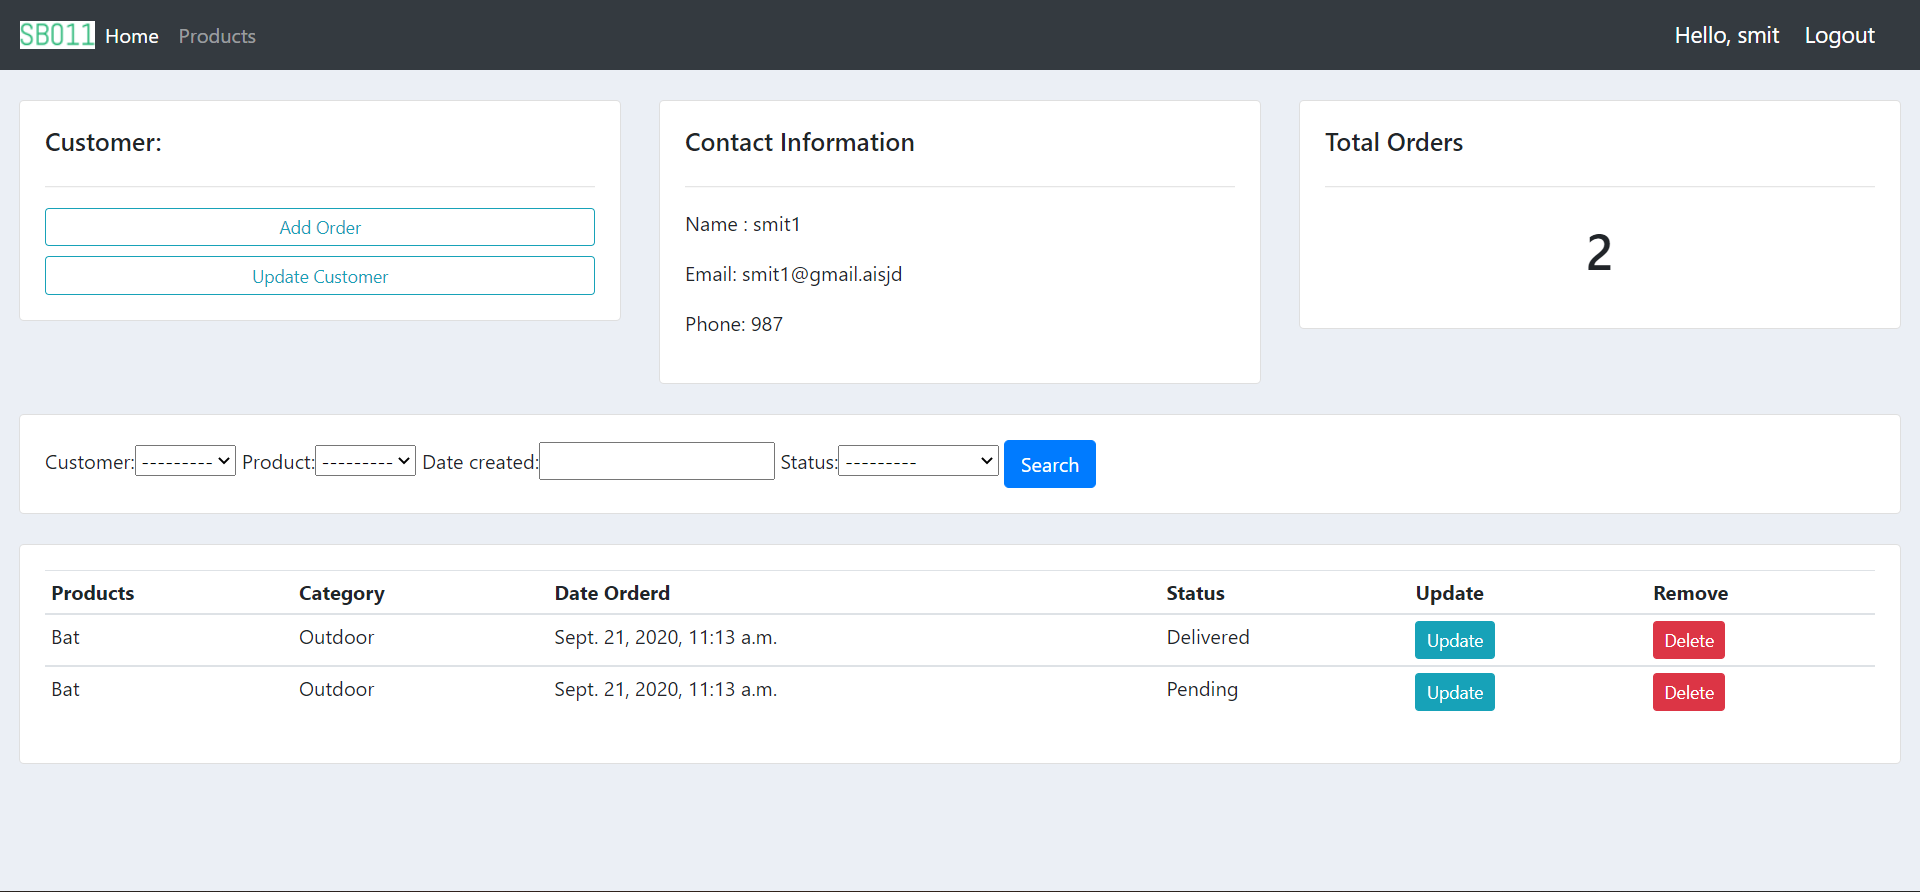Click the Category column header
This screenshot has height=892, width=1920.
[342, 593]
